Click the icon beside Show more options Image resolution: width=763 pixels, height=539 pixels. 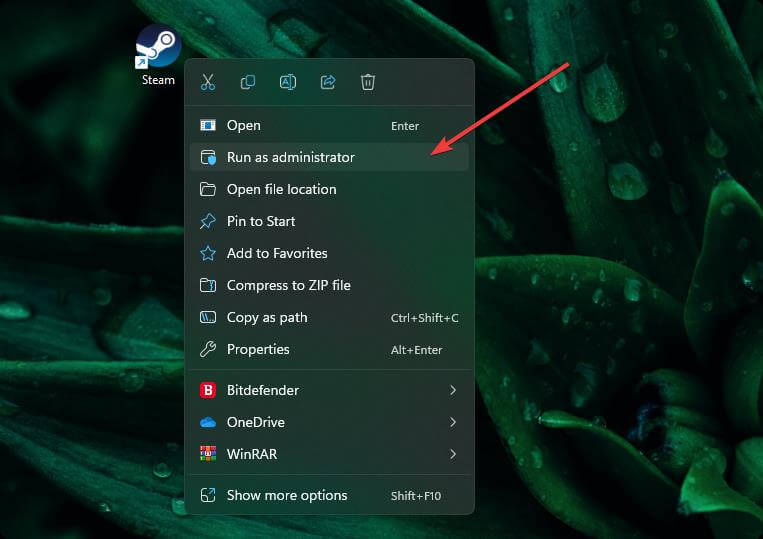pos(208,495)
